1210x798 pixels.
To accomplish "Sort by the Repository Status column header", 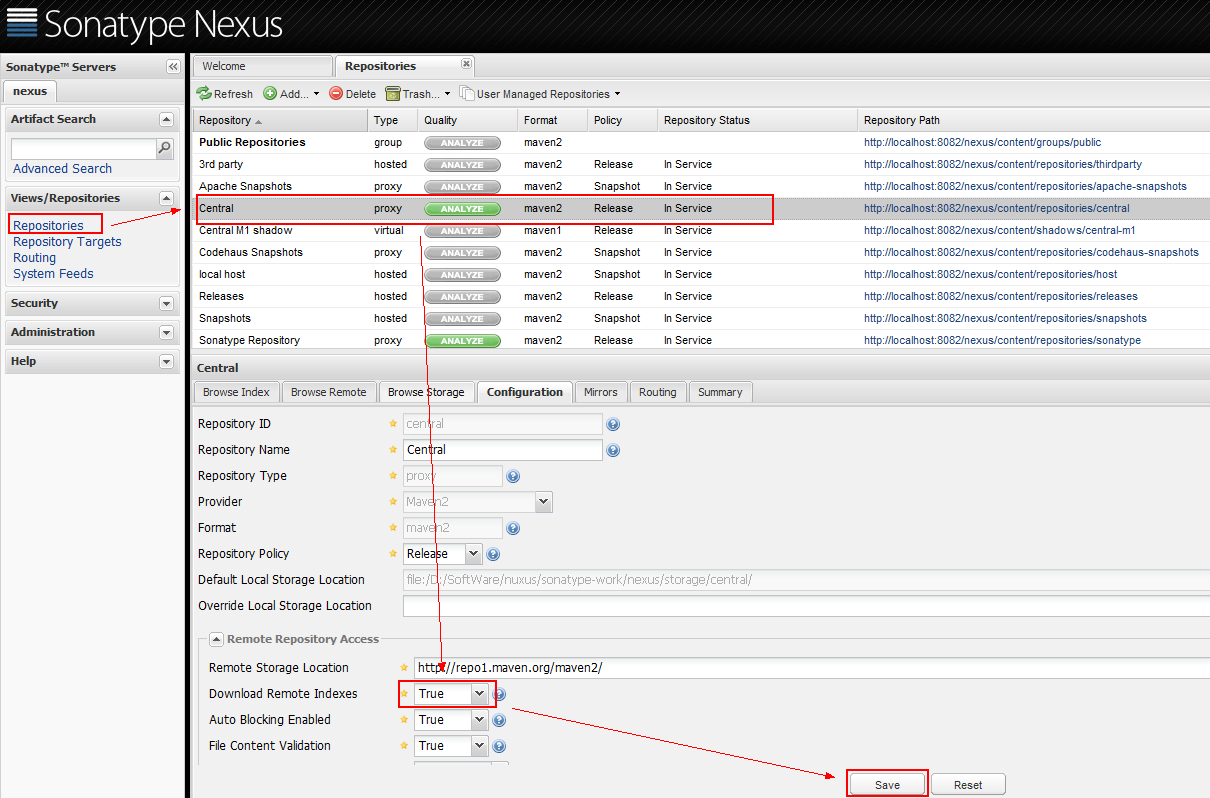I will click(x=757, y=120).
